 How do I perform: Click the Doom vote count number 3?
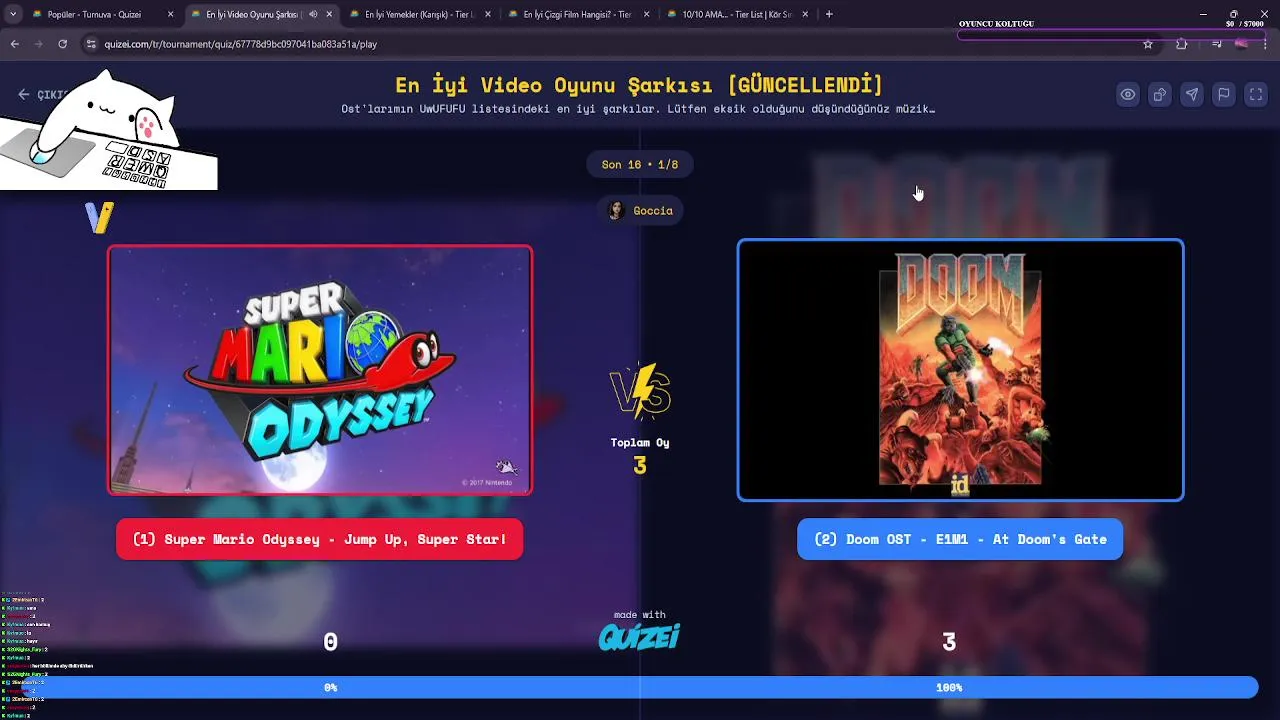click(x=949, y=642)
